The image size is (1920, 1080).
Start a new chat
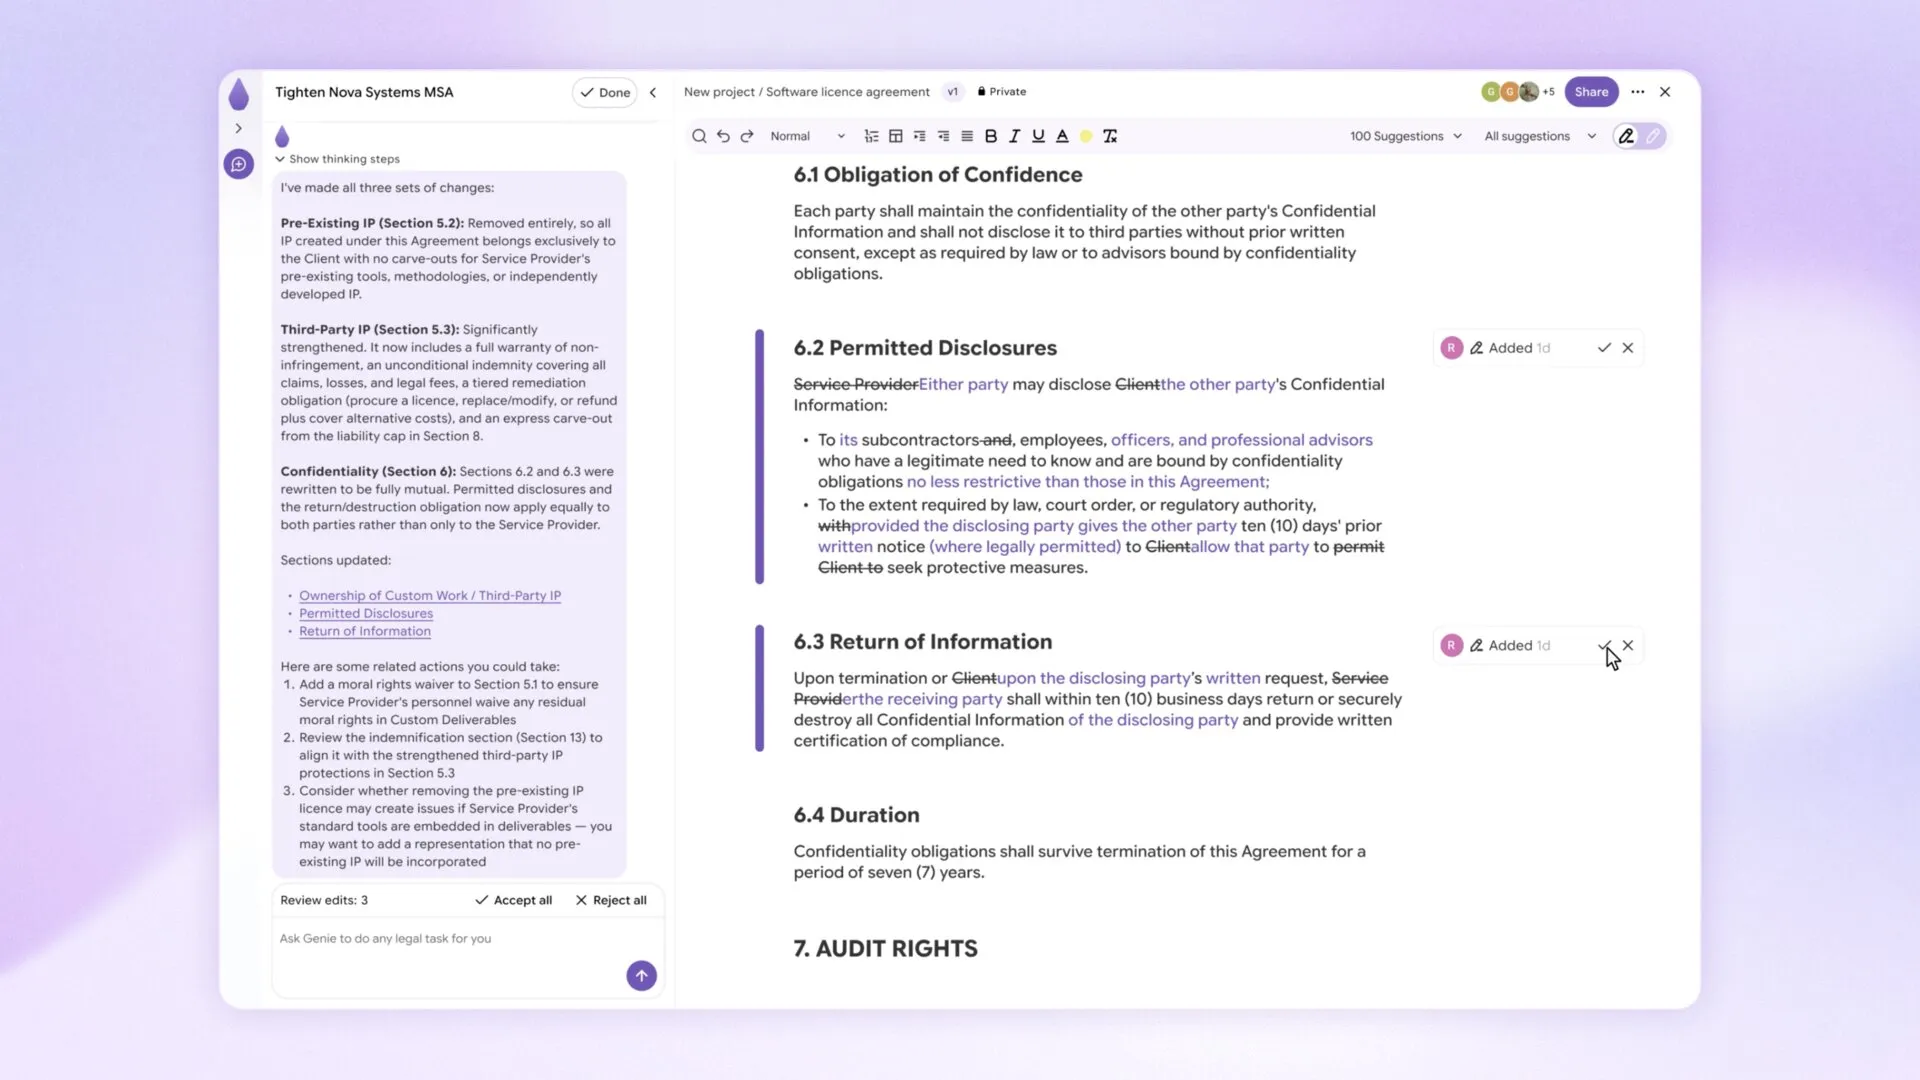[x=239, y=164]
